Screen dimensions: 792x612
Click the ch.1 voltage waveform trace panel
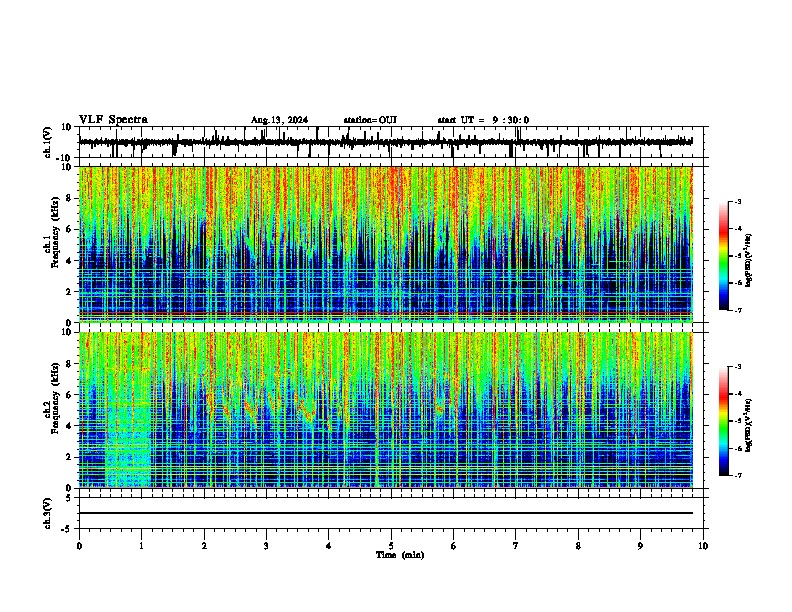[391, 142]
